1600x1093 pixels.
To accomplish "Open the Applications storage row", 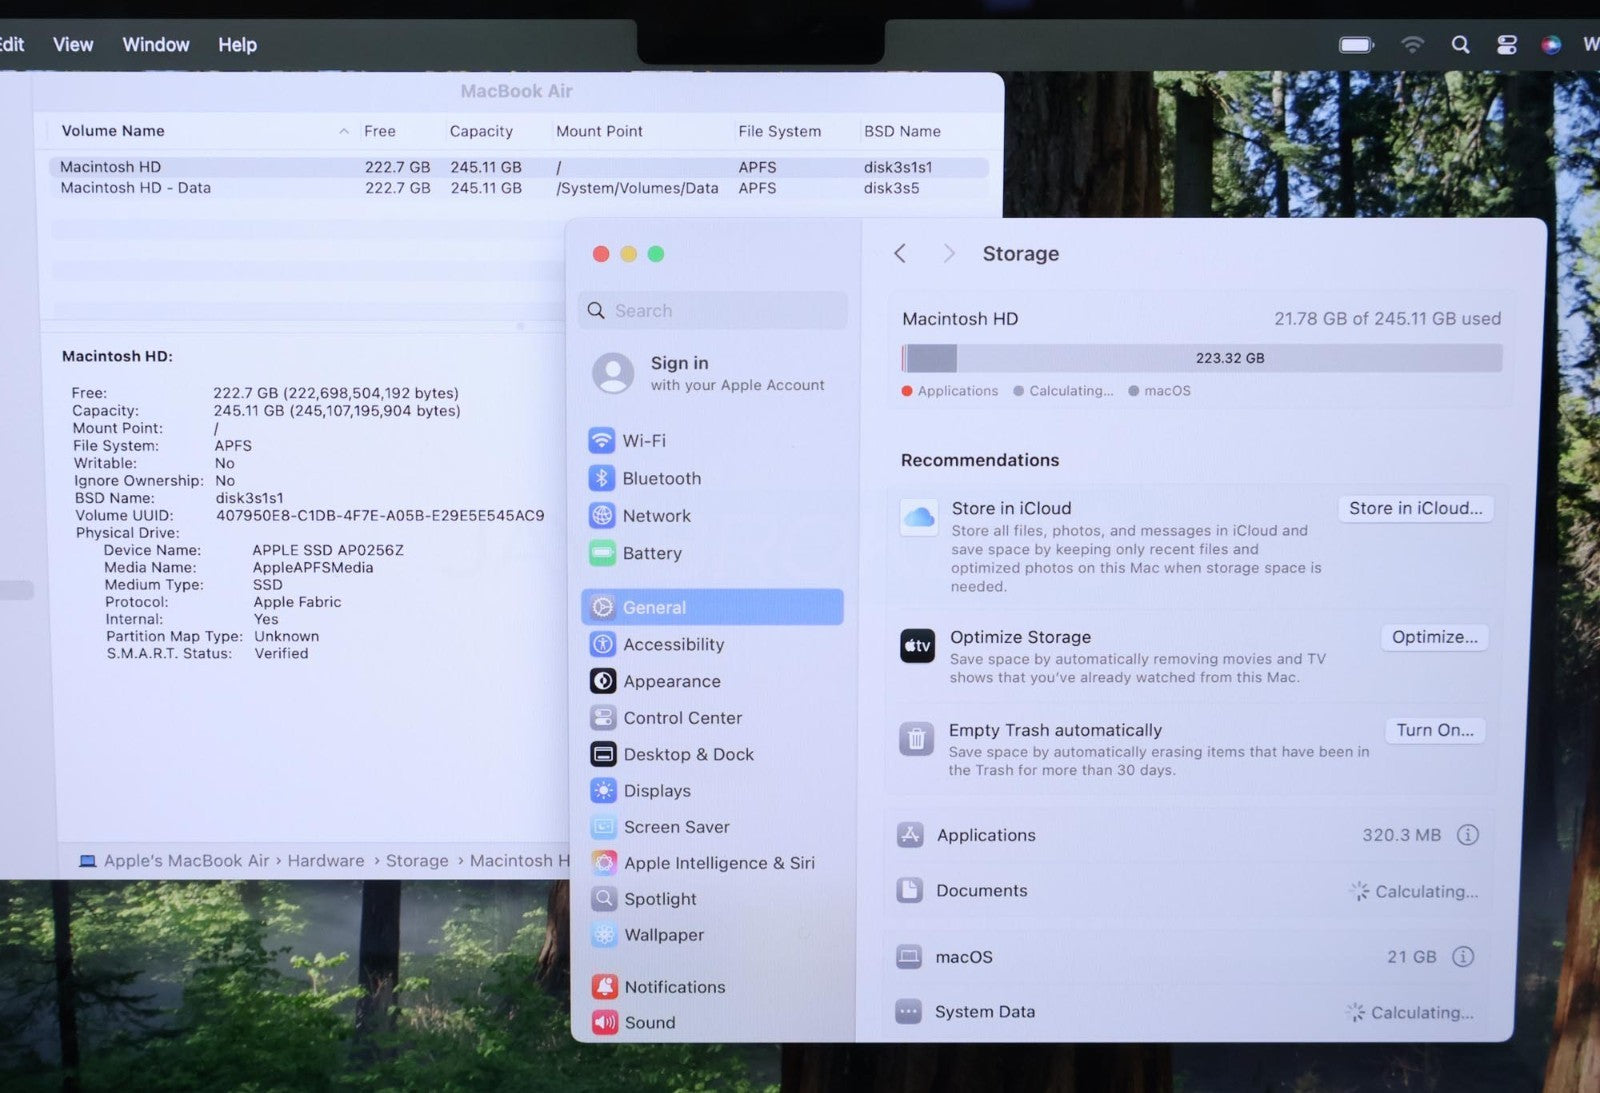I will pyautogui.click(x=1187, y=835).
